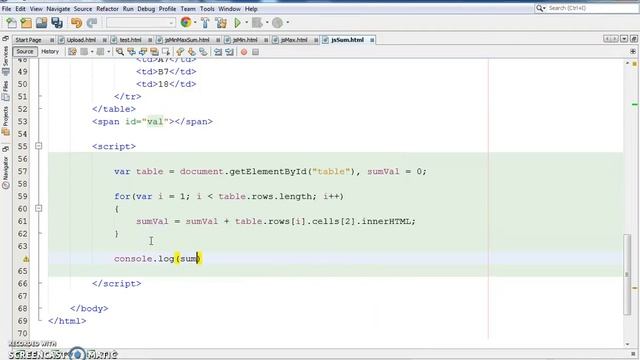Click the Redo arrow icon

point(92,23)
